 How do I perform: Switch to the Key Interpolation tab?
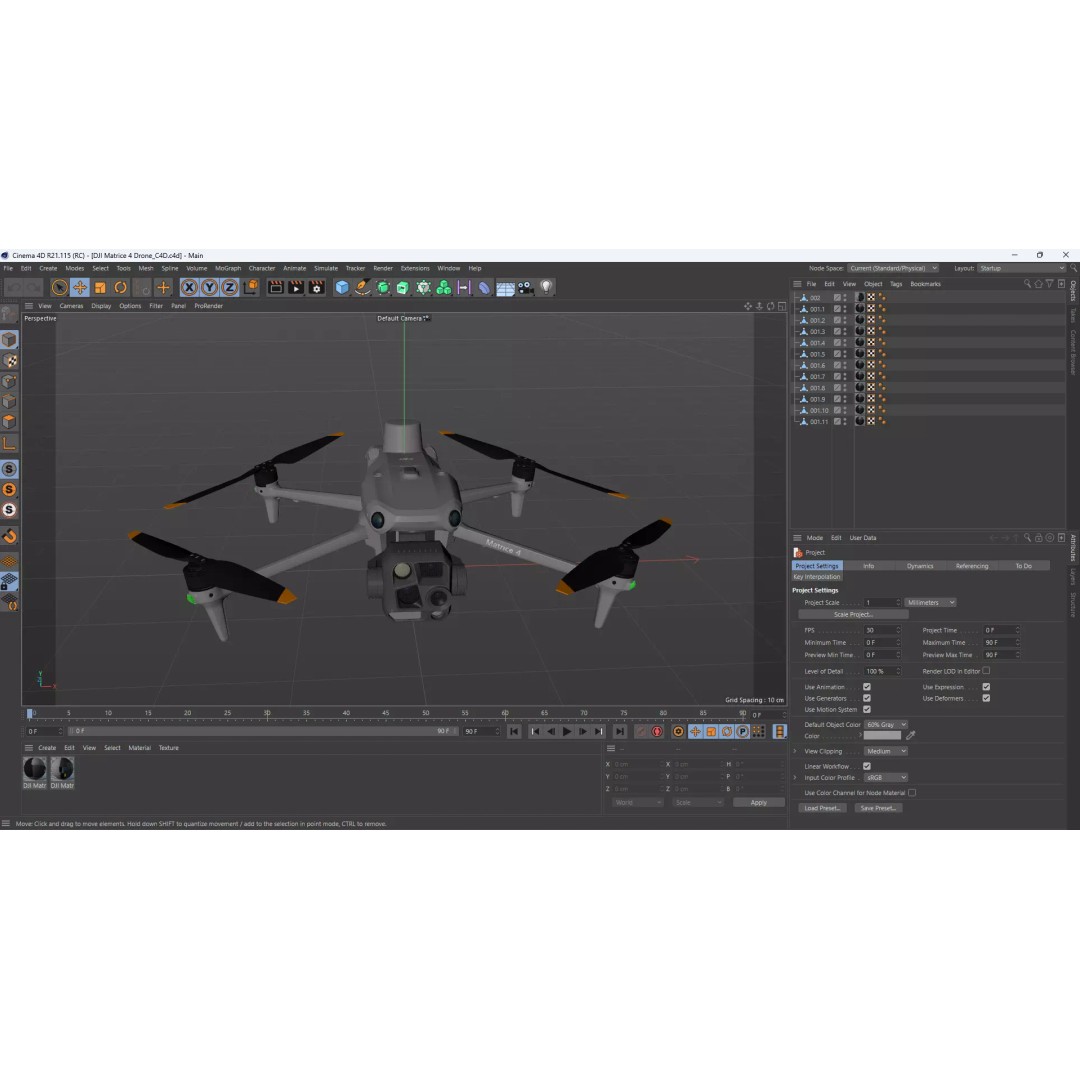[817, 577]
